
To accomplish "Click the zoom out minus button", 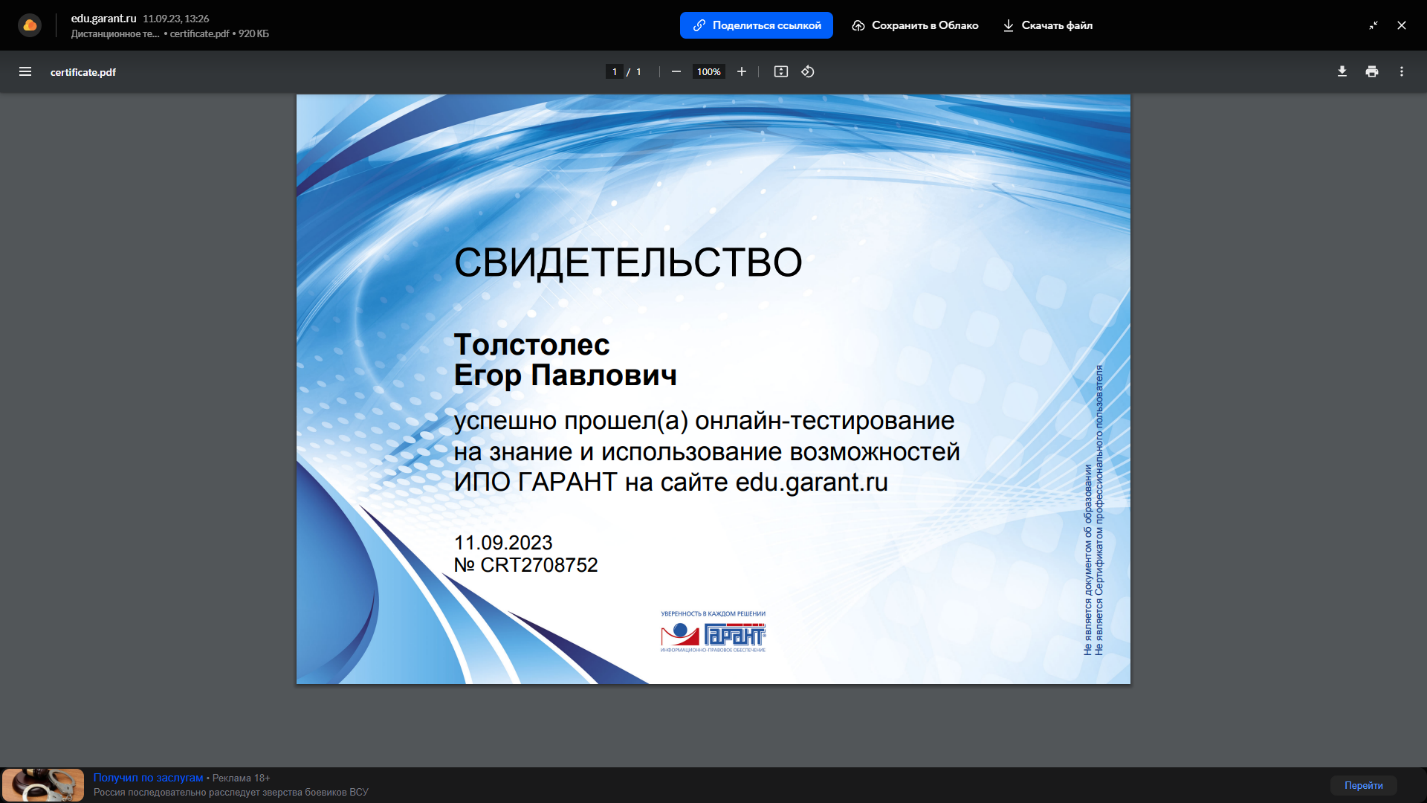I will pos(677,72).
